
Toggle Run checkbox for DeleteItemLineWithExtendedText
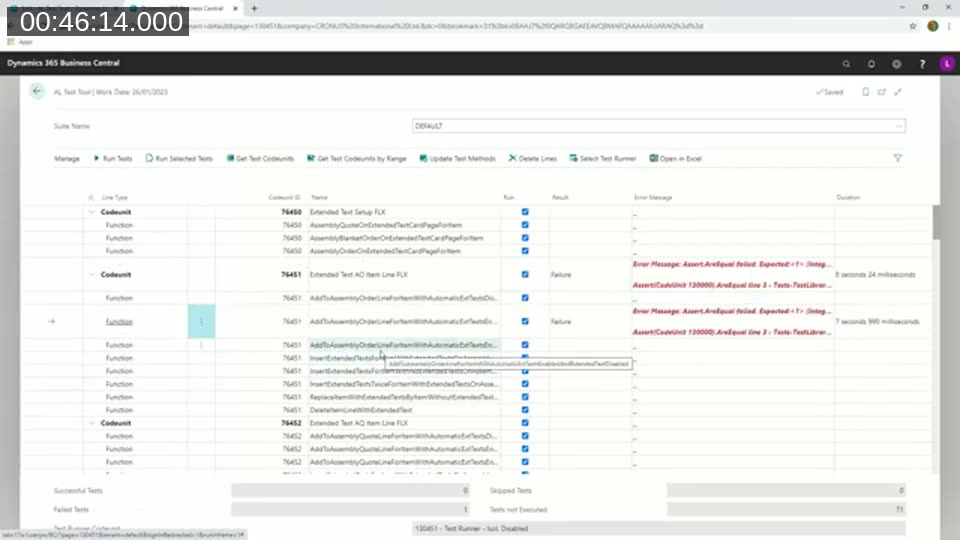click(525, 410)
